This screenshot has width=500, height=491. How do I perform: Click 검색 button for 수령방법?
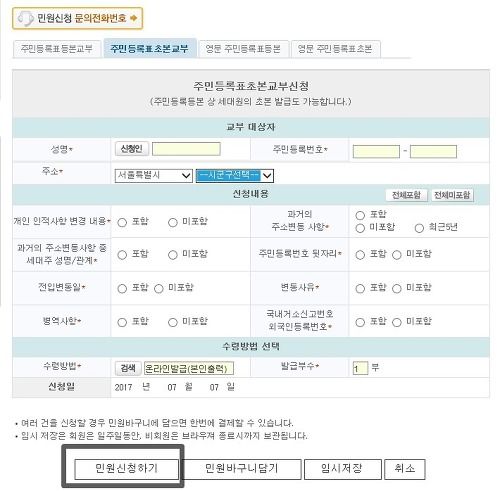point(128,368)
